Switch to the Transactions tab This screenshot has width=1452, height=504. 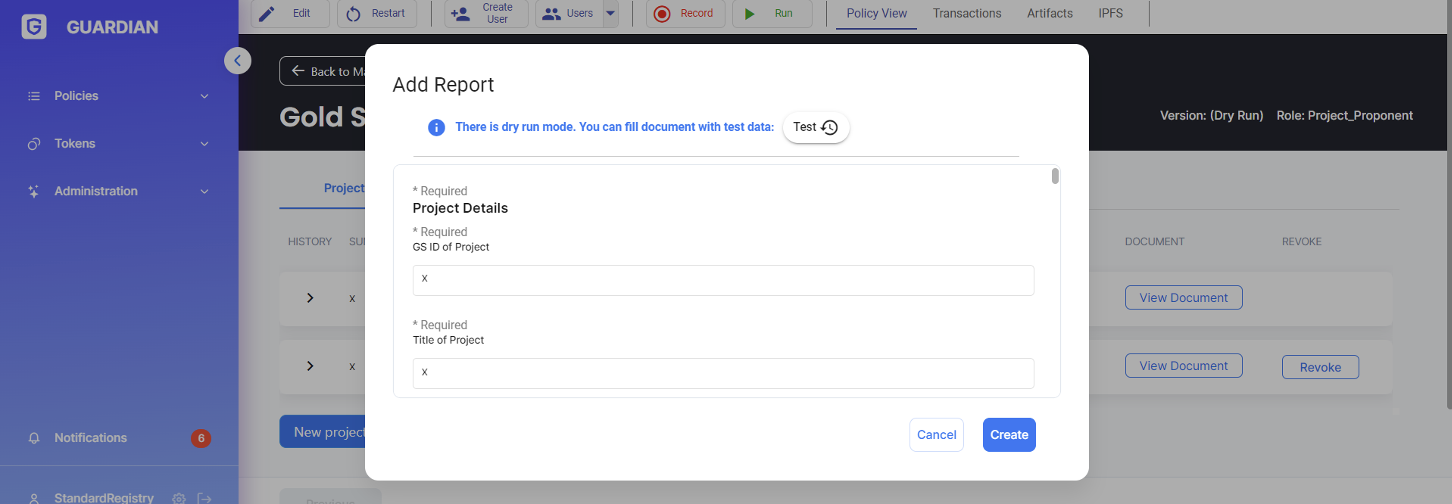966,13
